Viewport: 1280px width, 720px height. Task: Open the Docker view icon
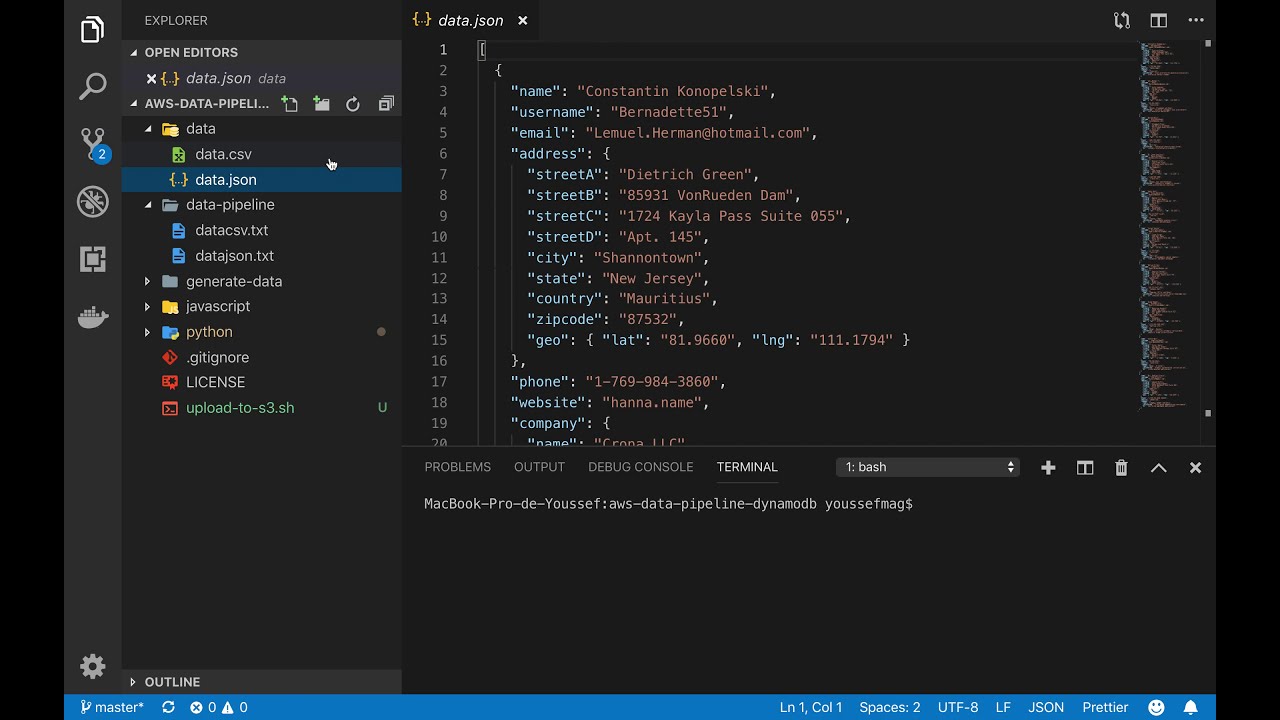pos(93,317)
